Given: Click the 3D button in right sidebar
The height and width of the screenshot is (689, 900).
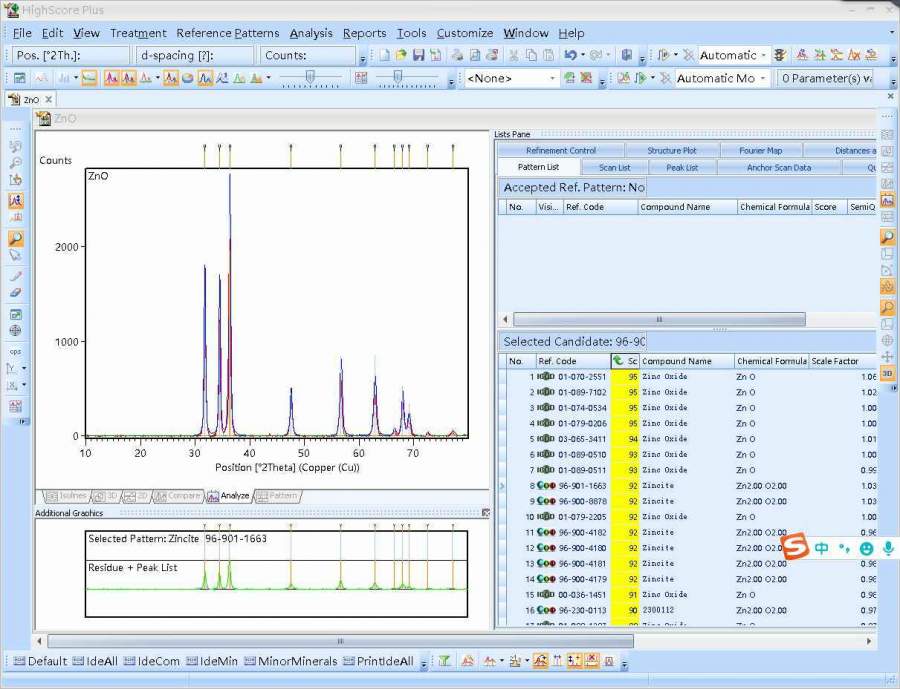Looking at the screenshot, I should tap(887, 373).
